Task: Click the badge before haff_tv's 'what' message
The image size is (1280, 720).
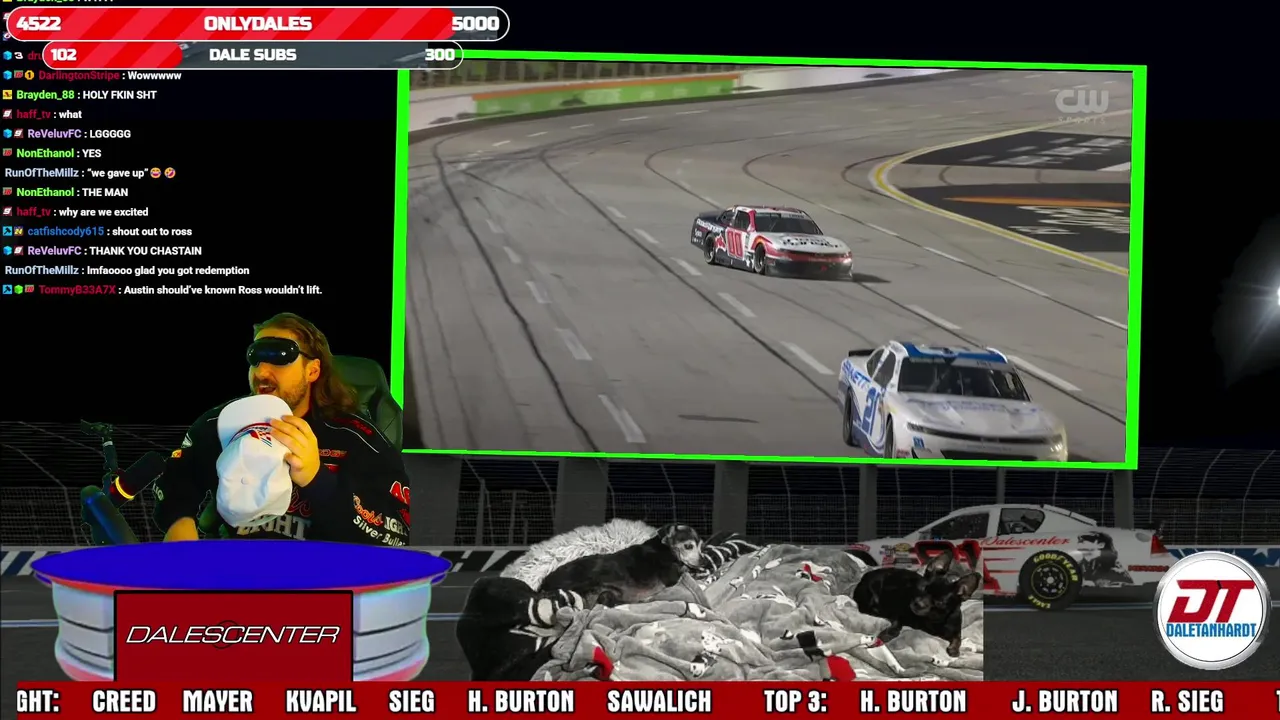Action: pyautogui.click(x=8, y=114)
